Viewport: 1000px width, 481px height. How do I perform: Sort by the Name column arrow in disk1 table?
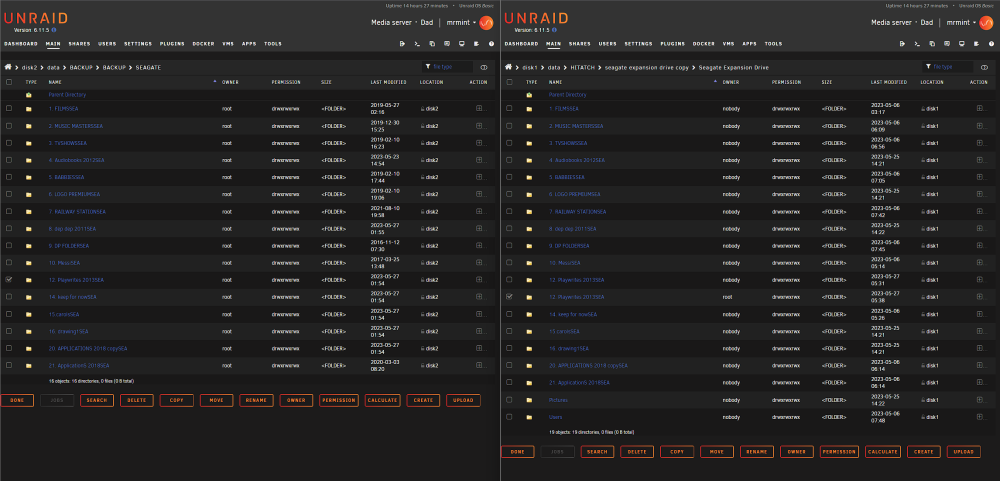715,82
